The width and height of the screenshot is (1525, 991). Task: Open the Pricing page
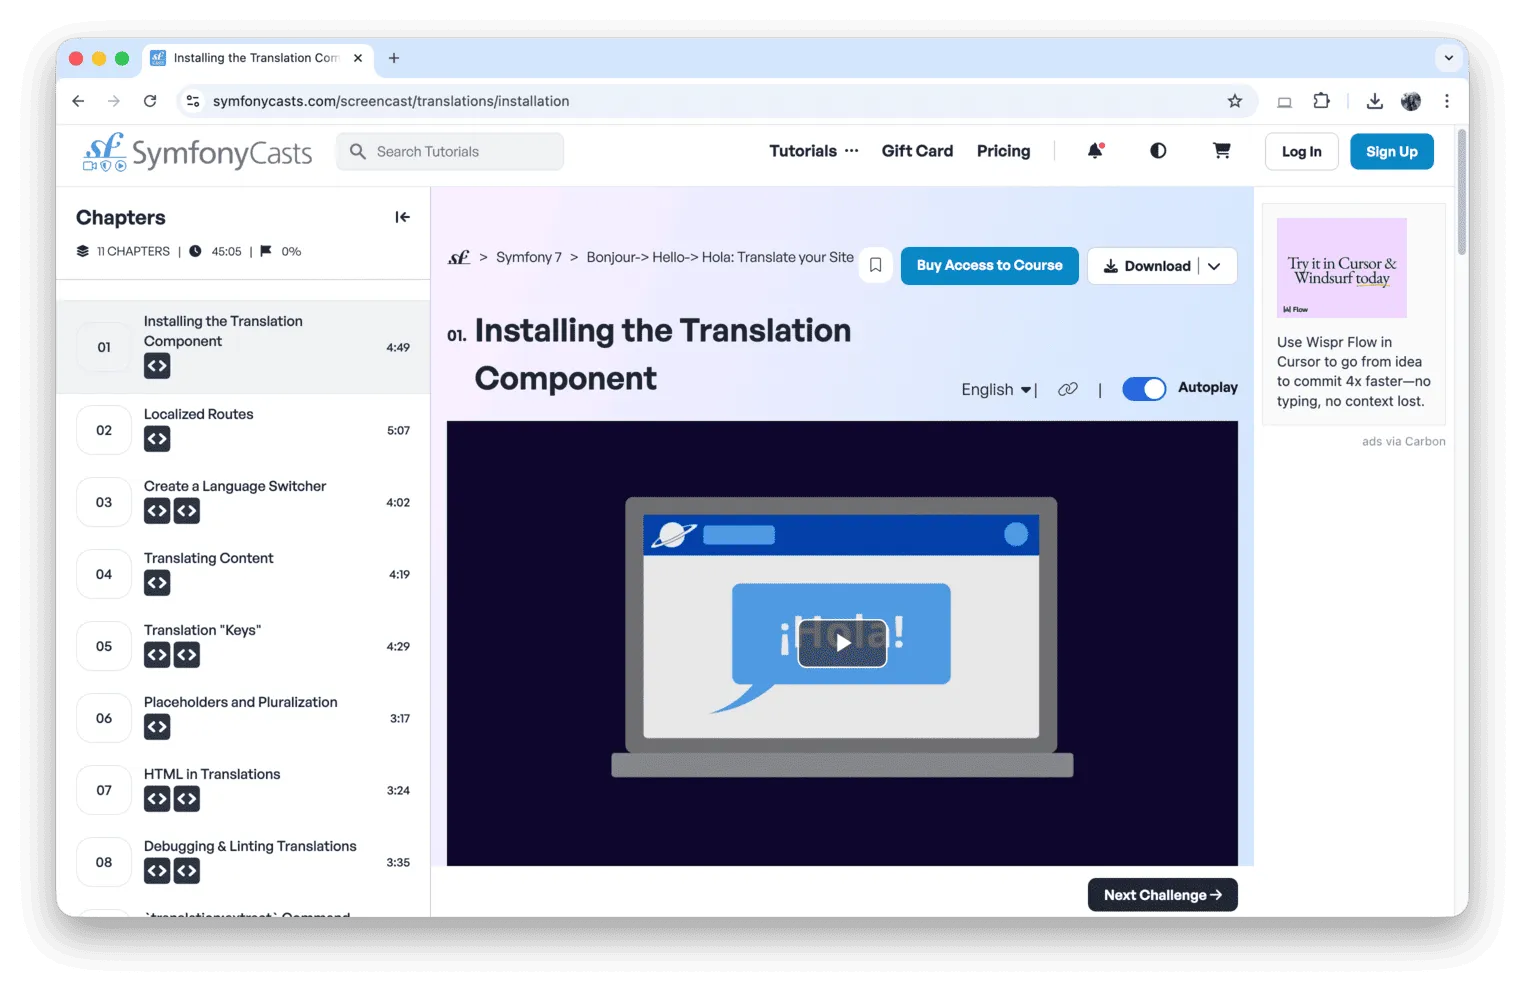pos(1003,150)
